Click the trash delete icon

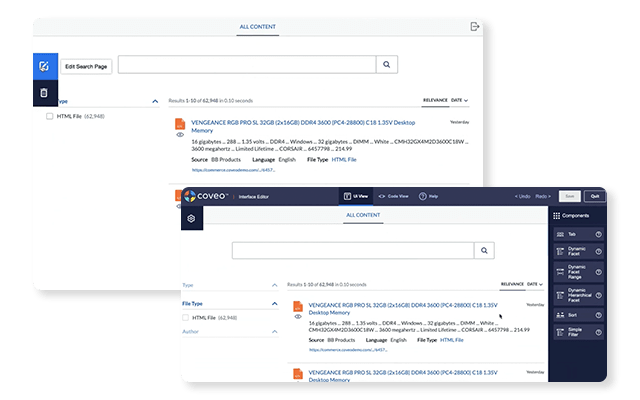44,93
